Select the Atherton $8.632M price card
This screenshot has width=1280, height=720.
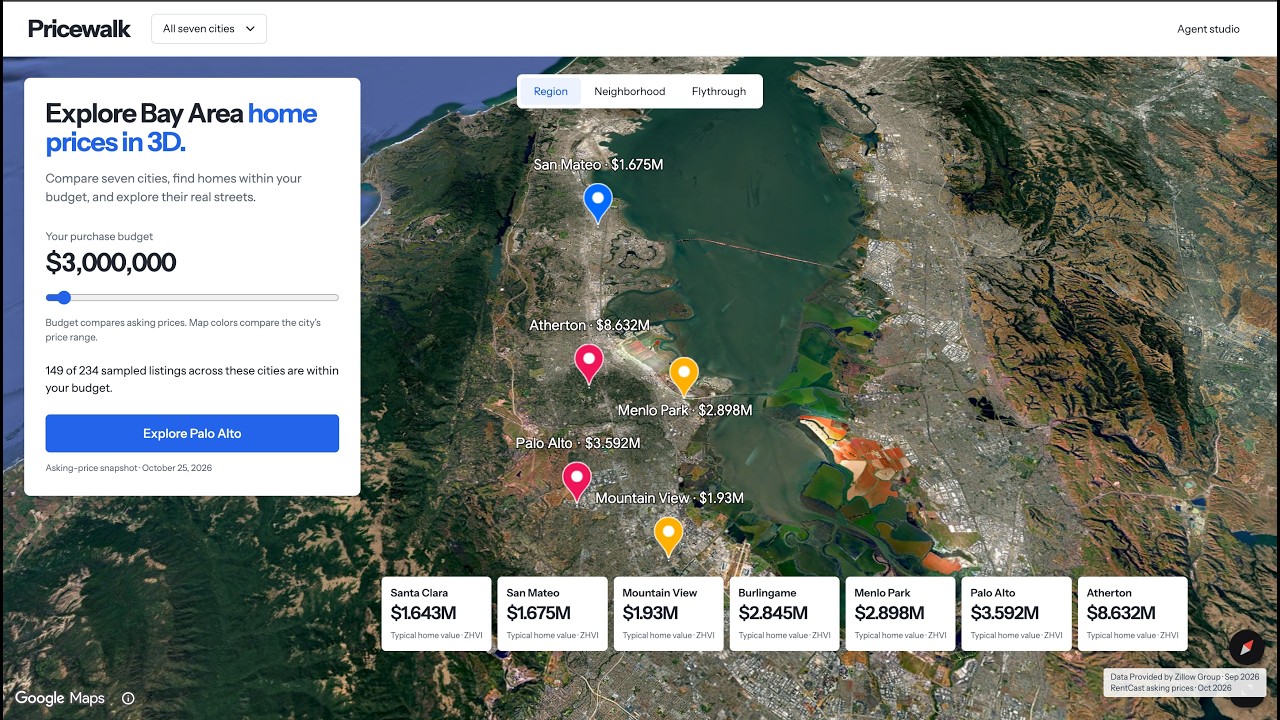pos(1133,613)
